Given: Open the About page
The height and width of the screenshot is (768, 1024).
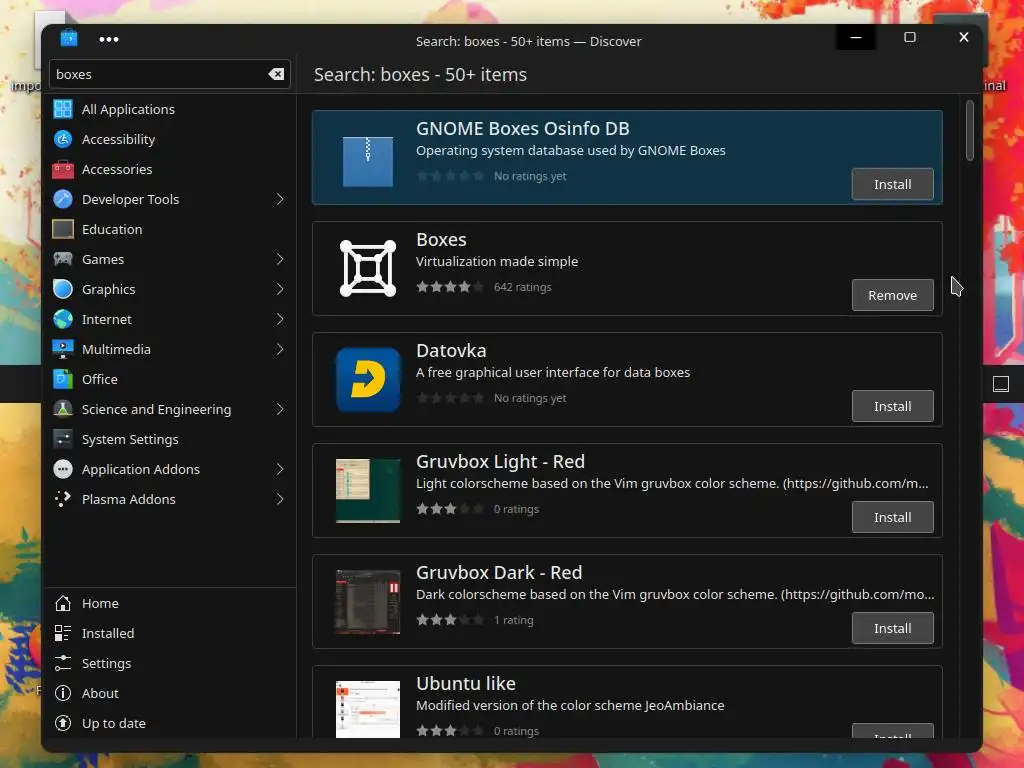Looking at the screenshot, I should [170, 694].
